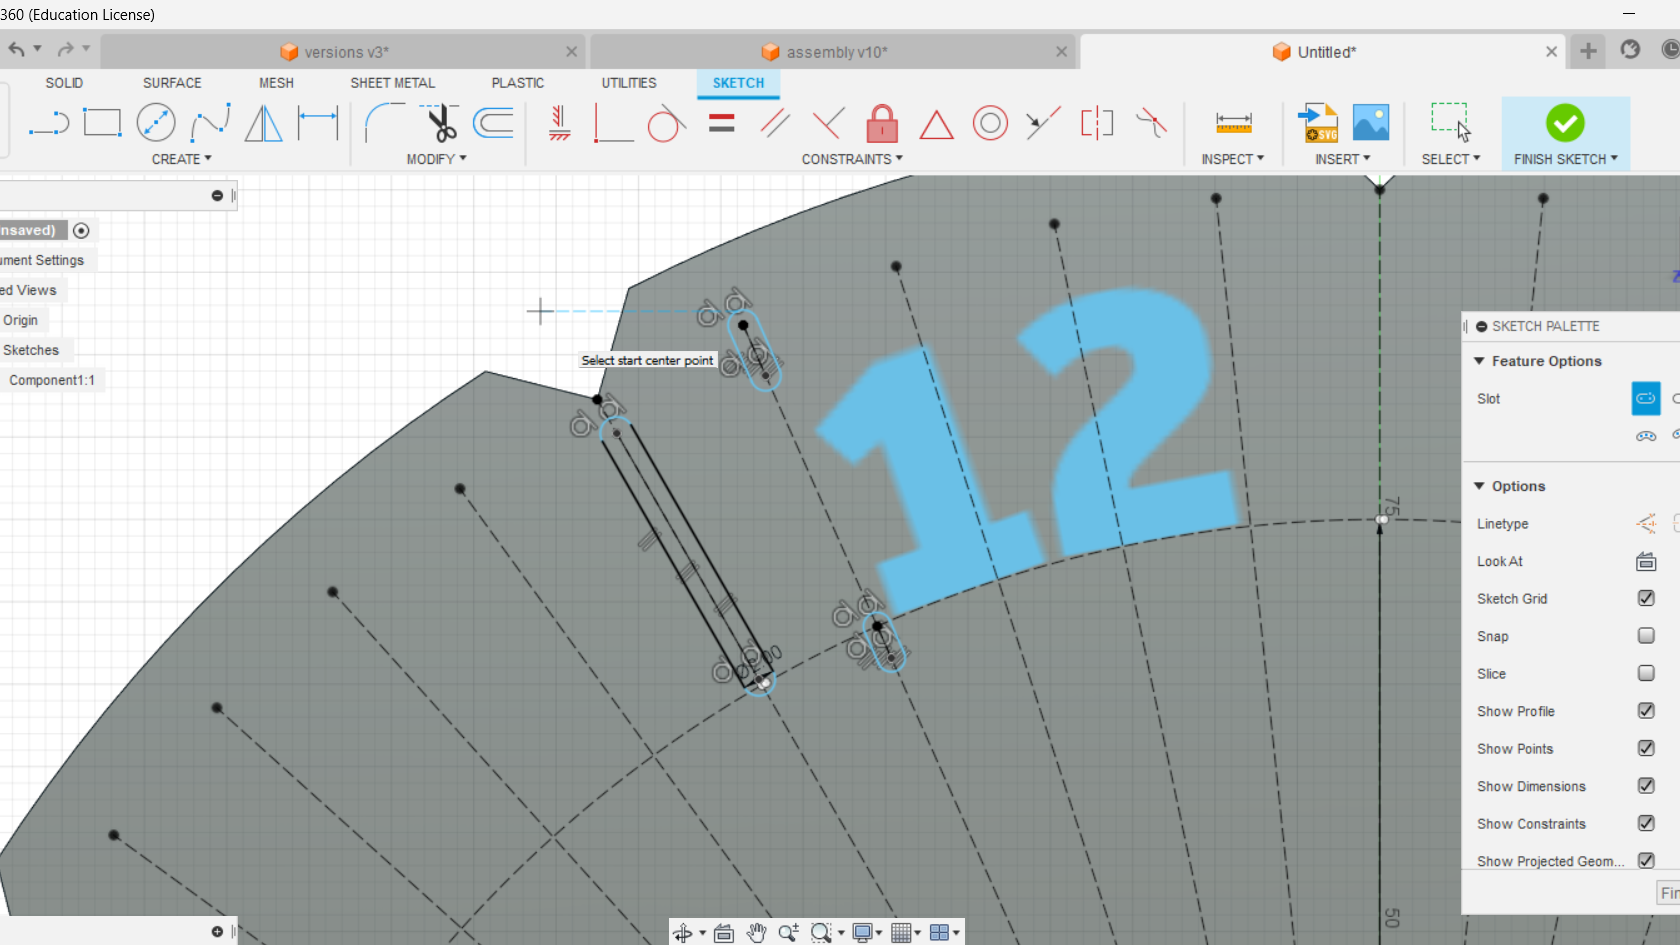Switch to the SOLID ribbon tab
Image resolution: width=1680 pixels, height=945 pixels.
64,83
